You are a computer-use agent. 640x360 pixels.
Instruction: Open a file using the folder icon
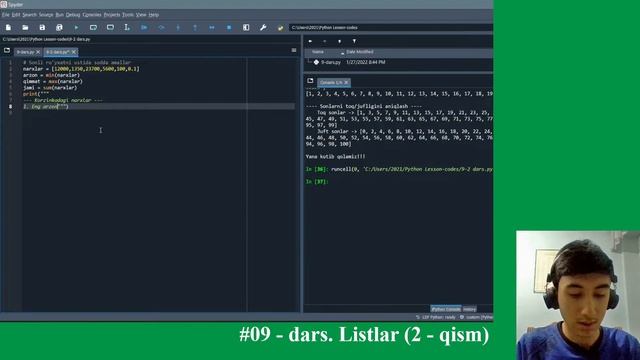coord(25,27)
